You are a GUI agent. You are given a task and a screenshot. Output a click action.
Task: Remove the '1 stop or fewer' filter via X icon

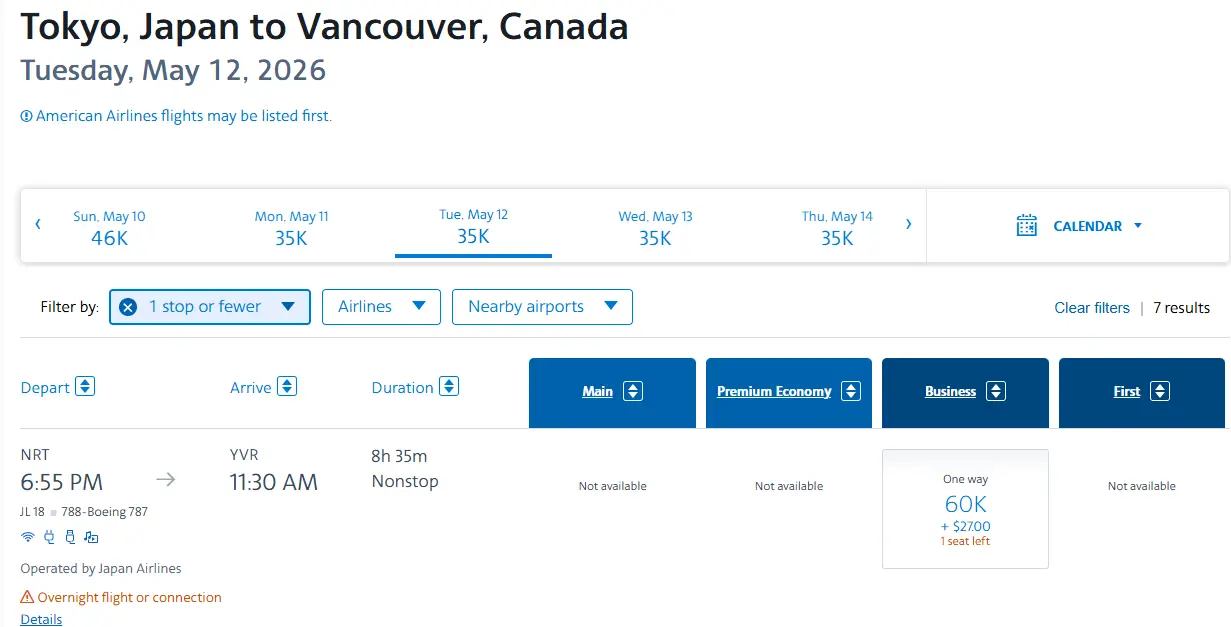point(128,307)
